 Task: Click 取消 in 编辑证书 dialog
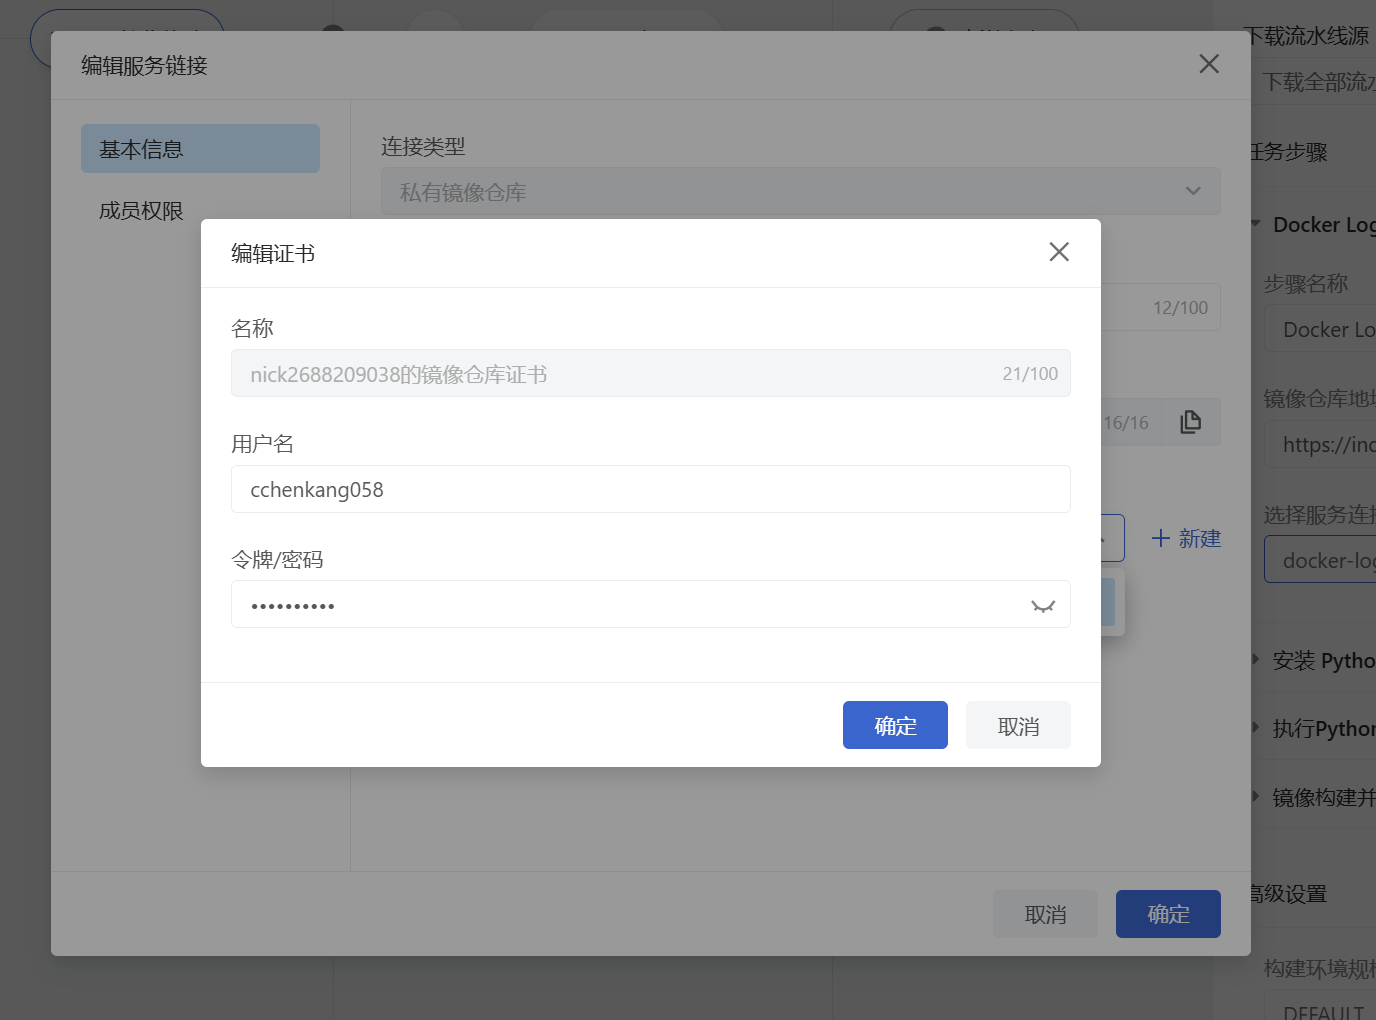click(1018, 725)
